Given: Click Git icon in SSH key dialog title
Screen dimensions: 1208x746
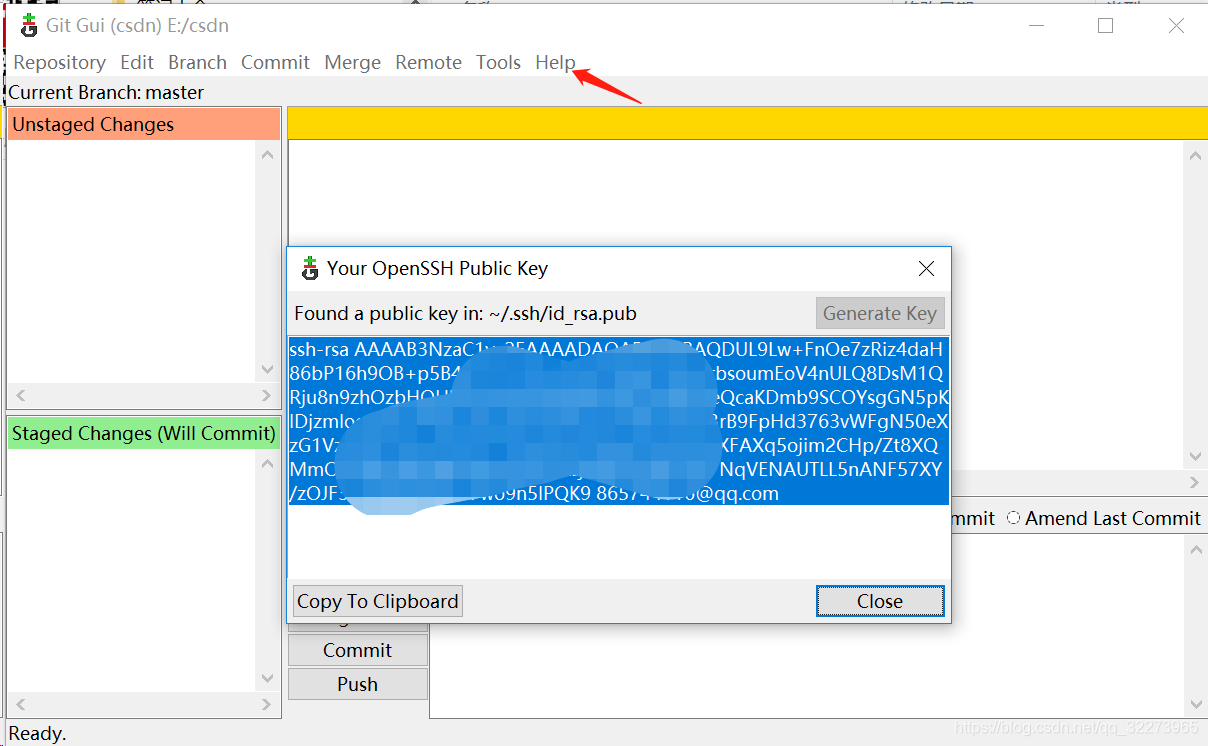Looking at the screenshot, I should click(x=310, y=268).
